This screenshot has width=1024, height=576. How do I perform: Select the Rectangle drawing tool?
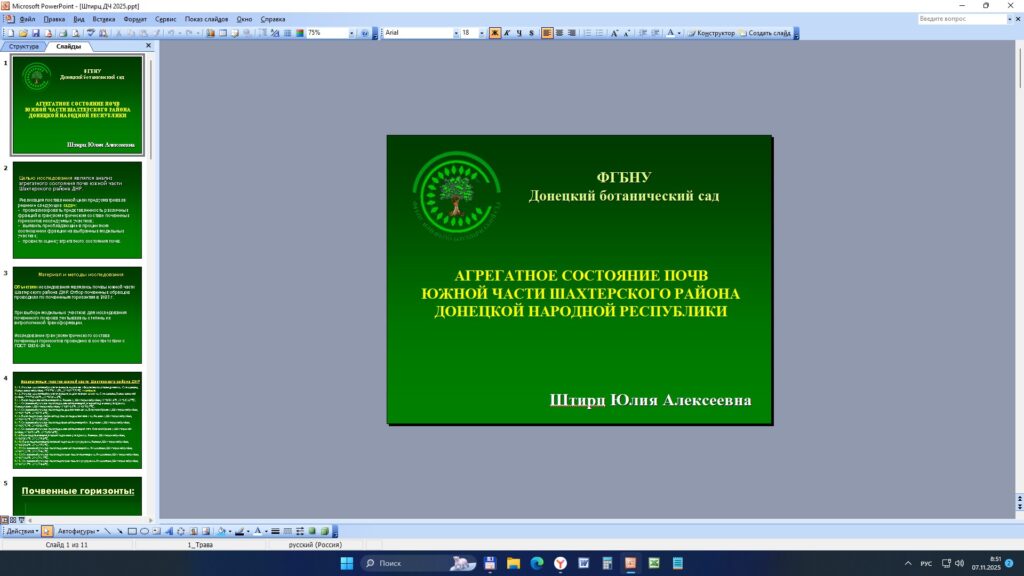131,531
